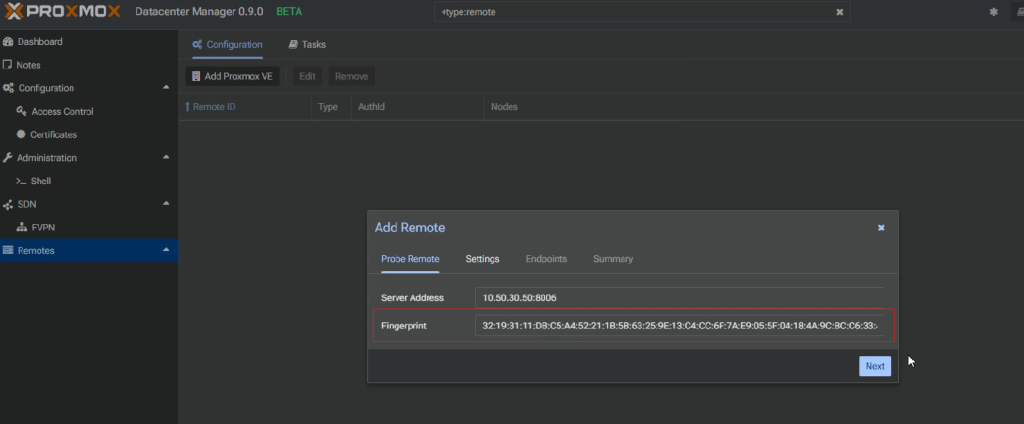The width and height of the screenshot is (1024, 424).
Task: Click the Fingerprint input field
Action: click(680, 326)
